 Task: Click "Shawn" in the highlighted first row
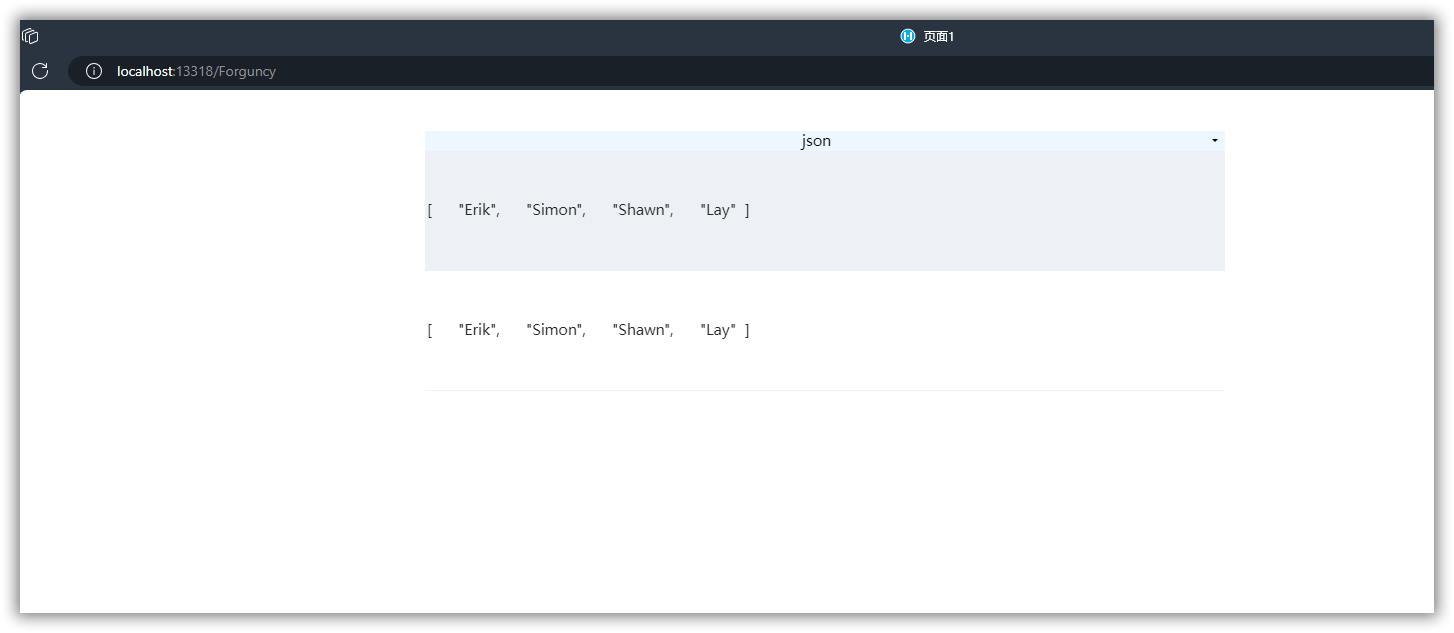(x=642, y=210)
